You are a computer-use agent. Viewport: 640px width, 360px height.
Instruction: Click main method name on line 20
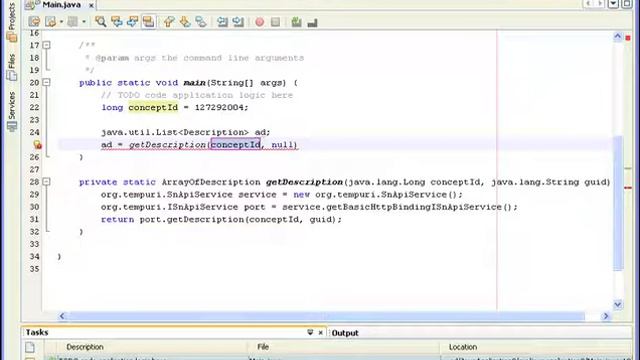point(194,83)
